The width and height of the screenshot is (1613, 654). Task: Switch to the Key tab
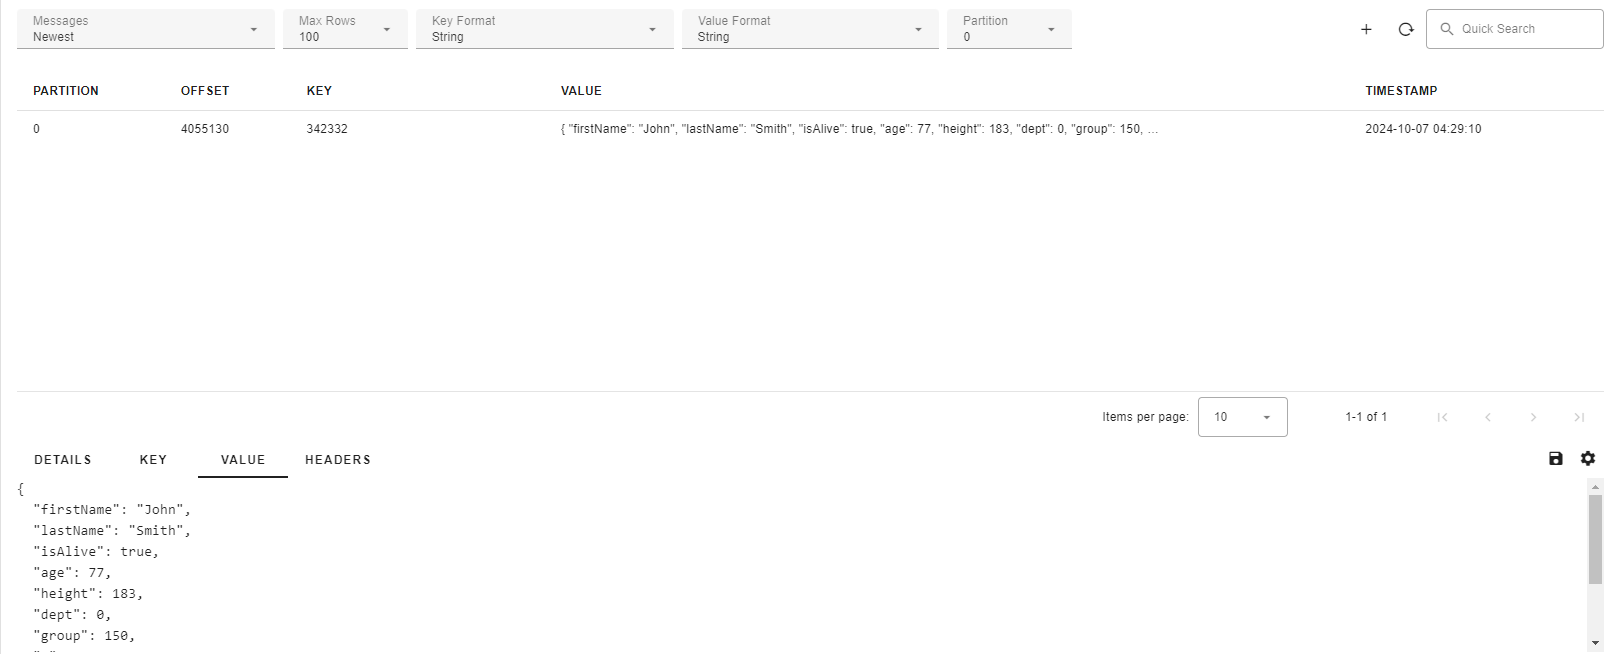pyautogui.click(x=153, y=460)
